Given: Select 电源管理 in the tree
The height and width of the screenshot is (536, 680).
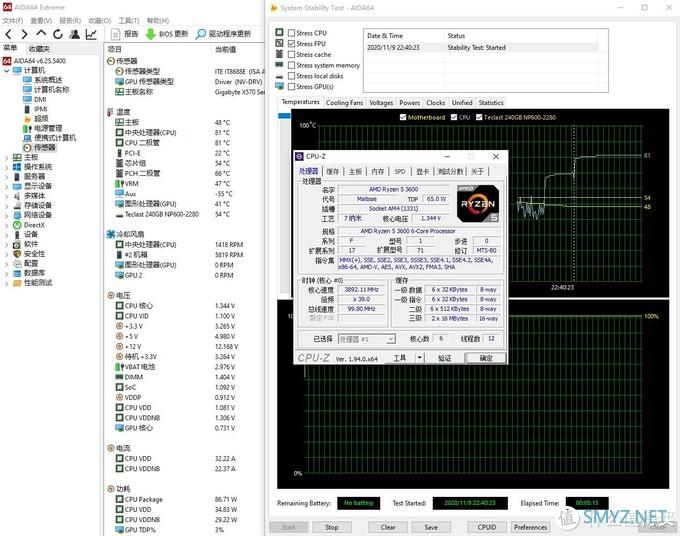Looking at the screenshot, I should (x=42, y=128).
